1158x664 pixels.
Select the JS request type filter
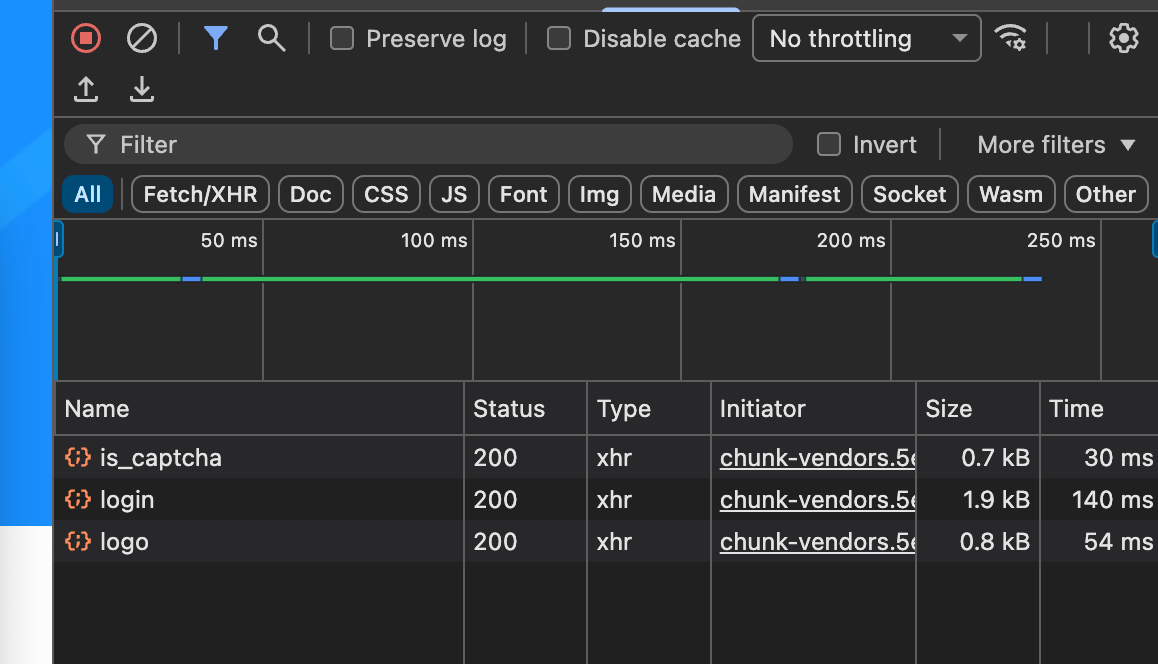[x=454, y=194]
